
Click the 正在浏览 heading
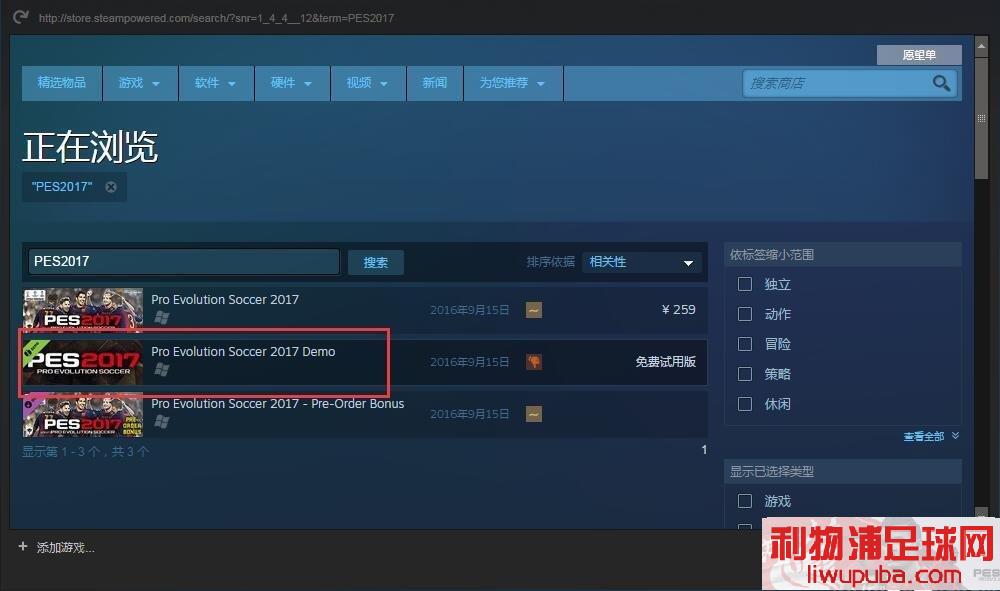click(90, 147)
